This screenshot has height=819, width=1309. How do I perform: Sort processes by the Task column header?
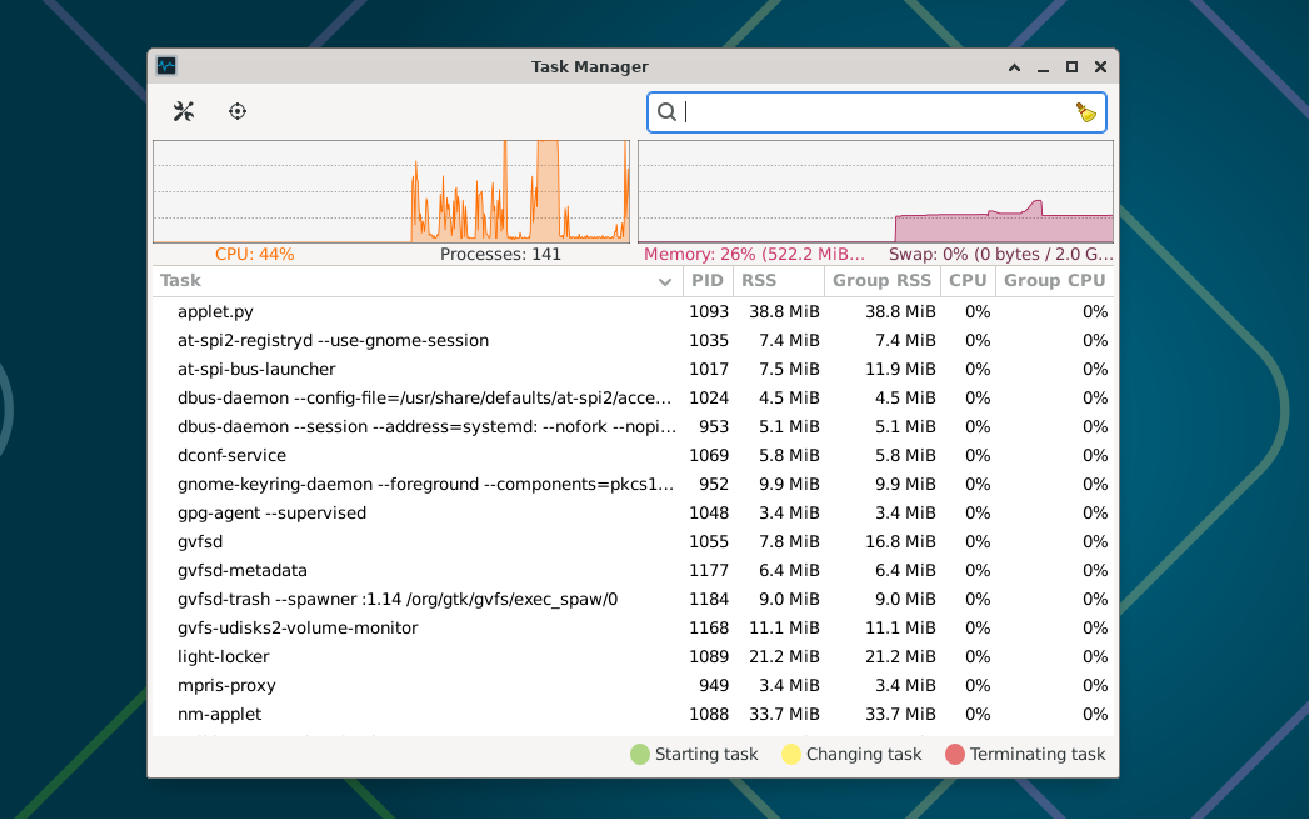[x=417, y=281]
